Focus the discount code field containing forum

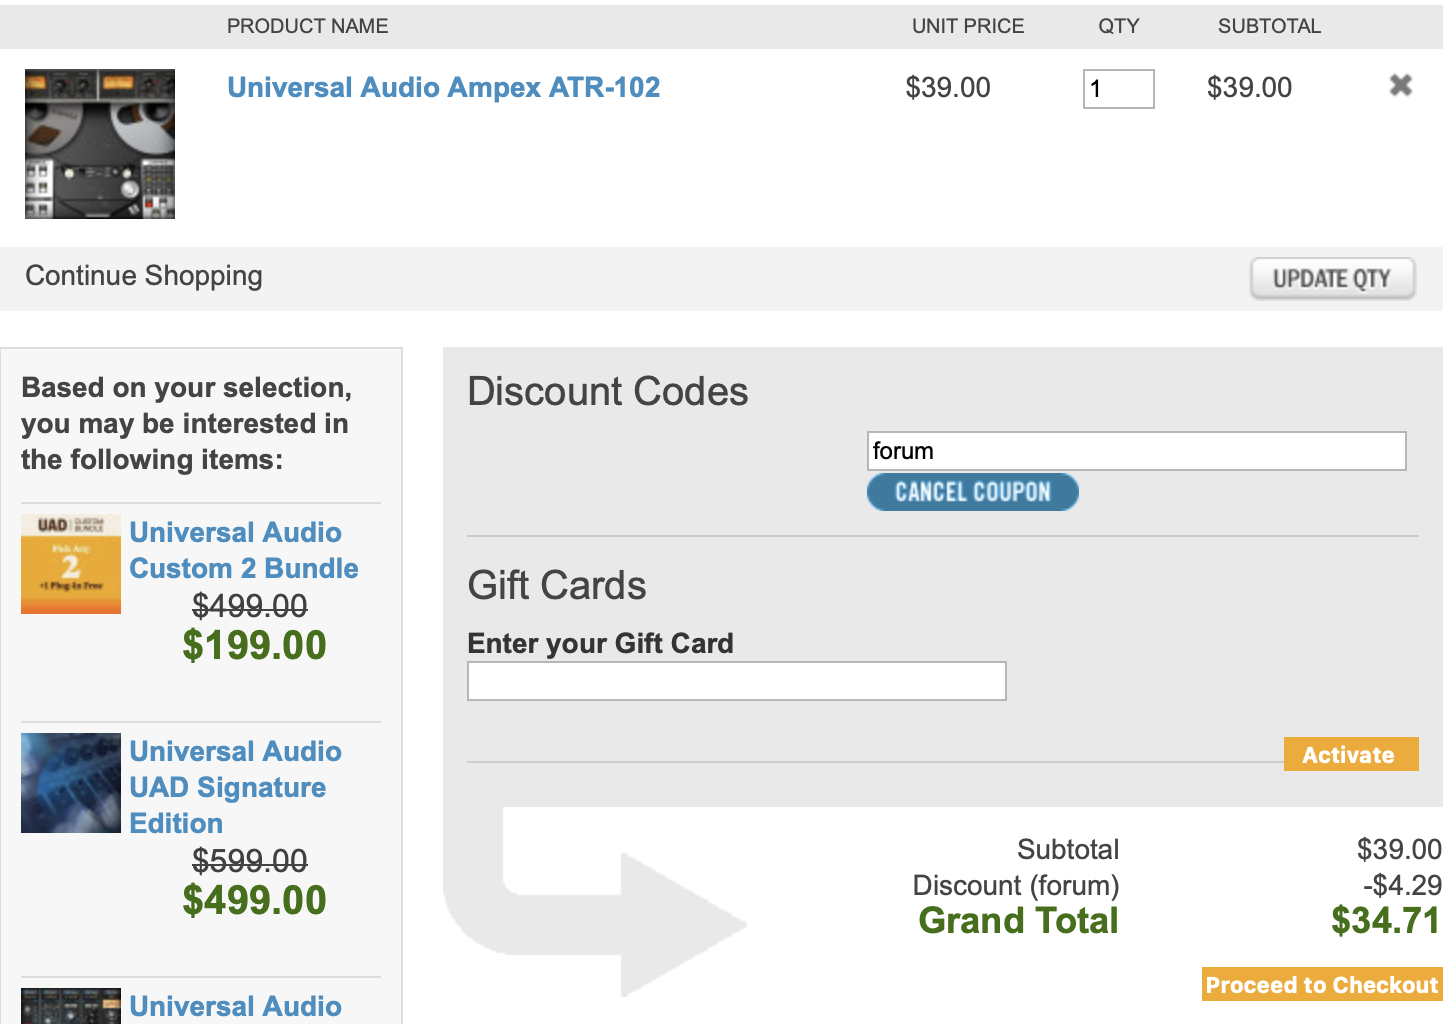pyautogui.click(x=1136, y=451)
